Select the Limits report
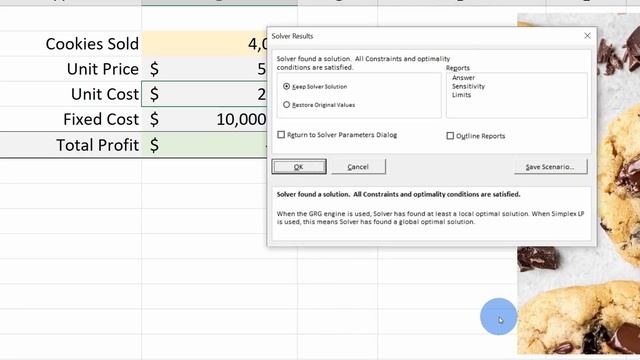The height and width of the screenshot is (360, 640). click(461, 95)
